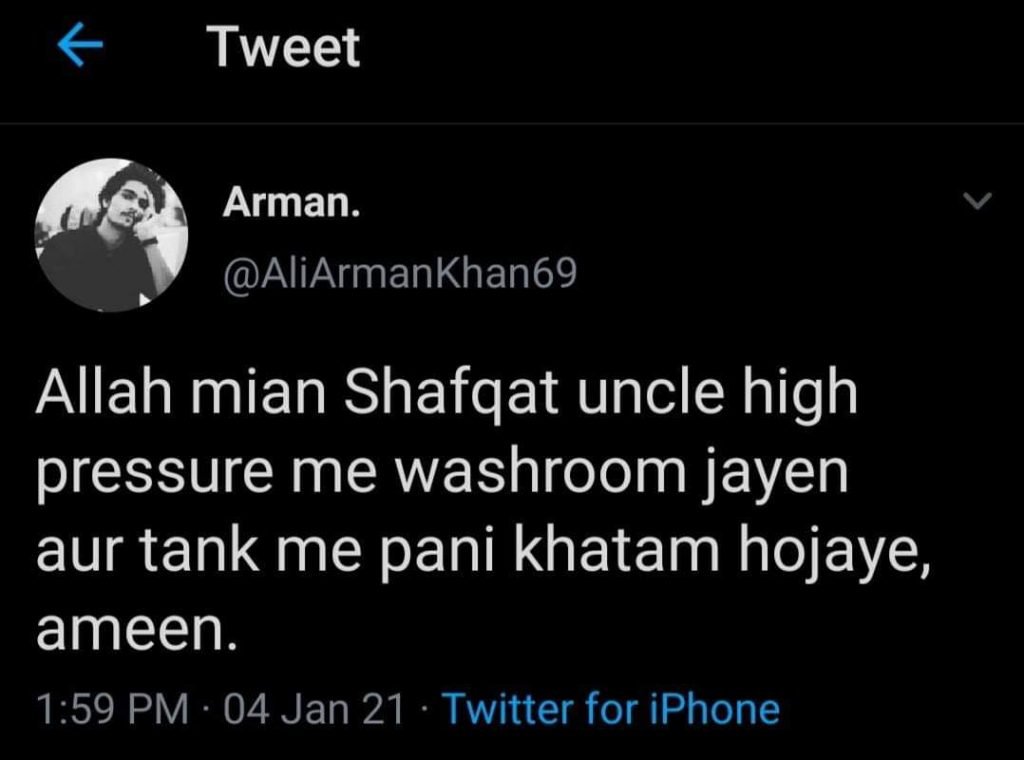
Task: Open the Twitter for iPhone link
Action: pos(611,708)
